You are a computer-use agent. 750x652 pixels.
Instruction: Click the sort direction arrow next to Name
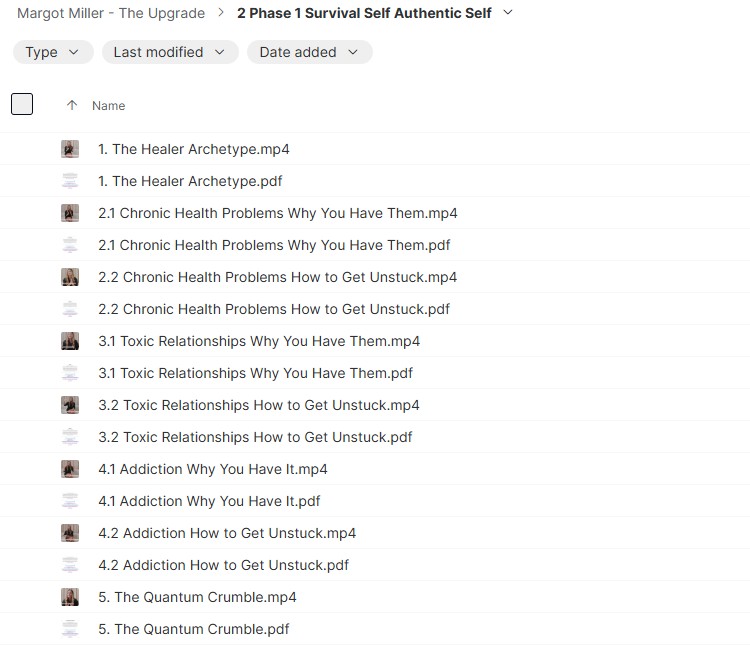[x=72, y=105]
